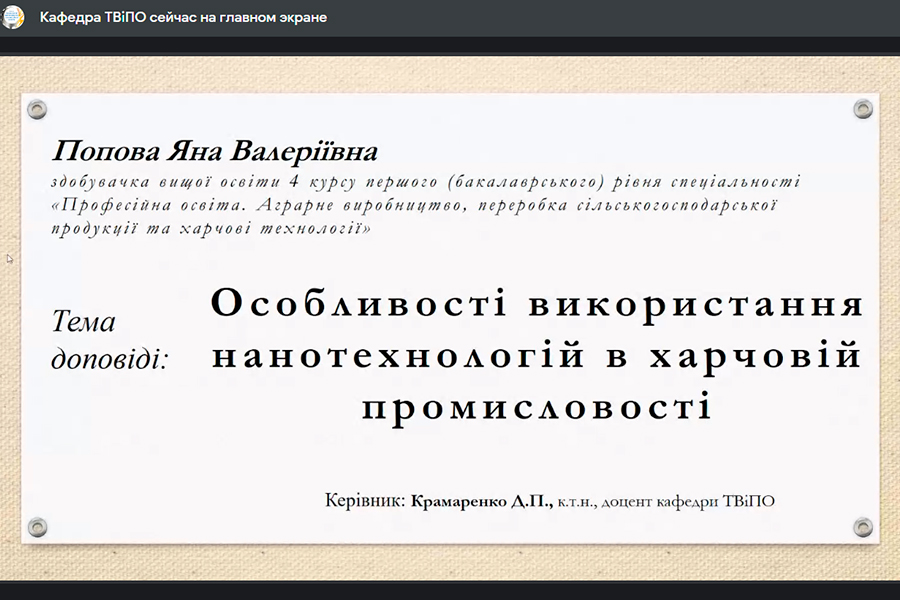900x600 pixels.
Task: Click 'нанотехнологій в харчовій' title line
Action: point(537,357)
